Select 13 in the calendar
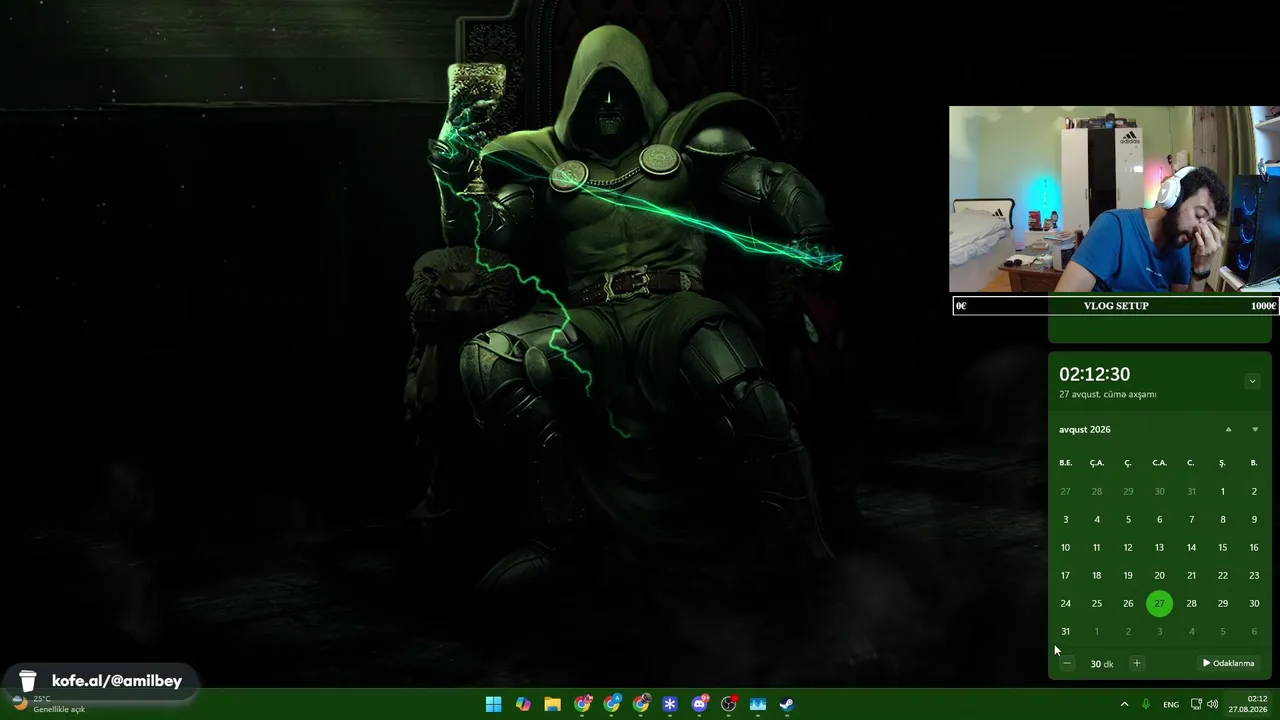The image size is (1280, 720). pyautogui.click(x=1159, y=547)
